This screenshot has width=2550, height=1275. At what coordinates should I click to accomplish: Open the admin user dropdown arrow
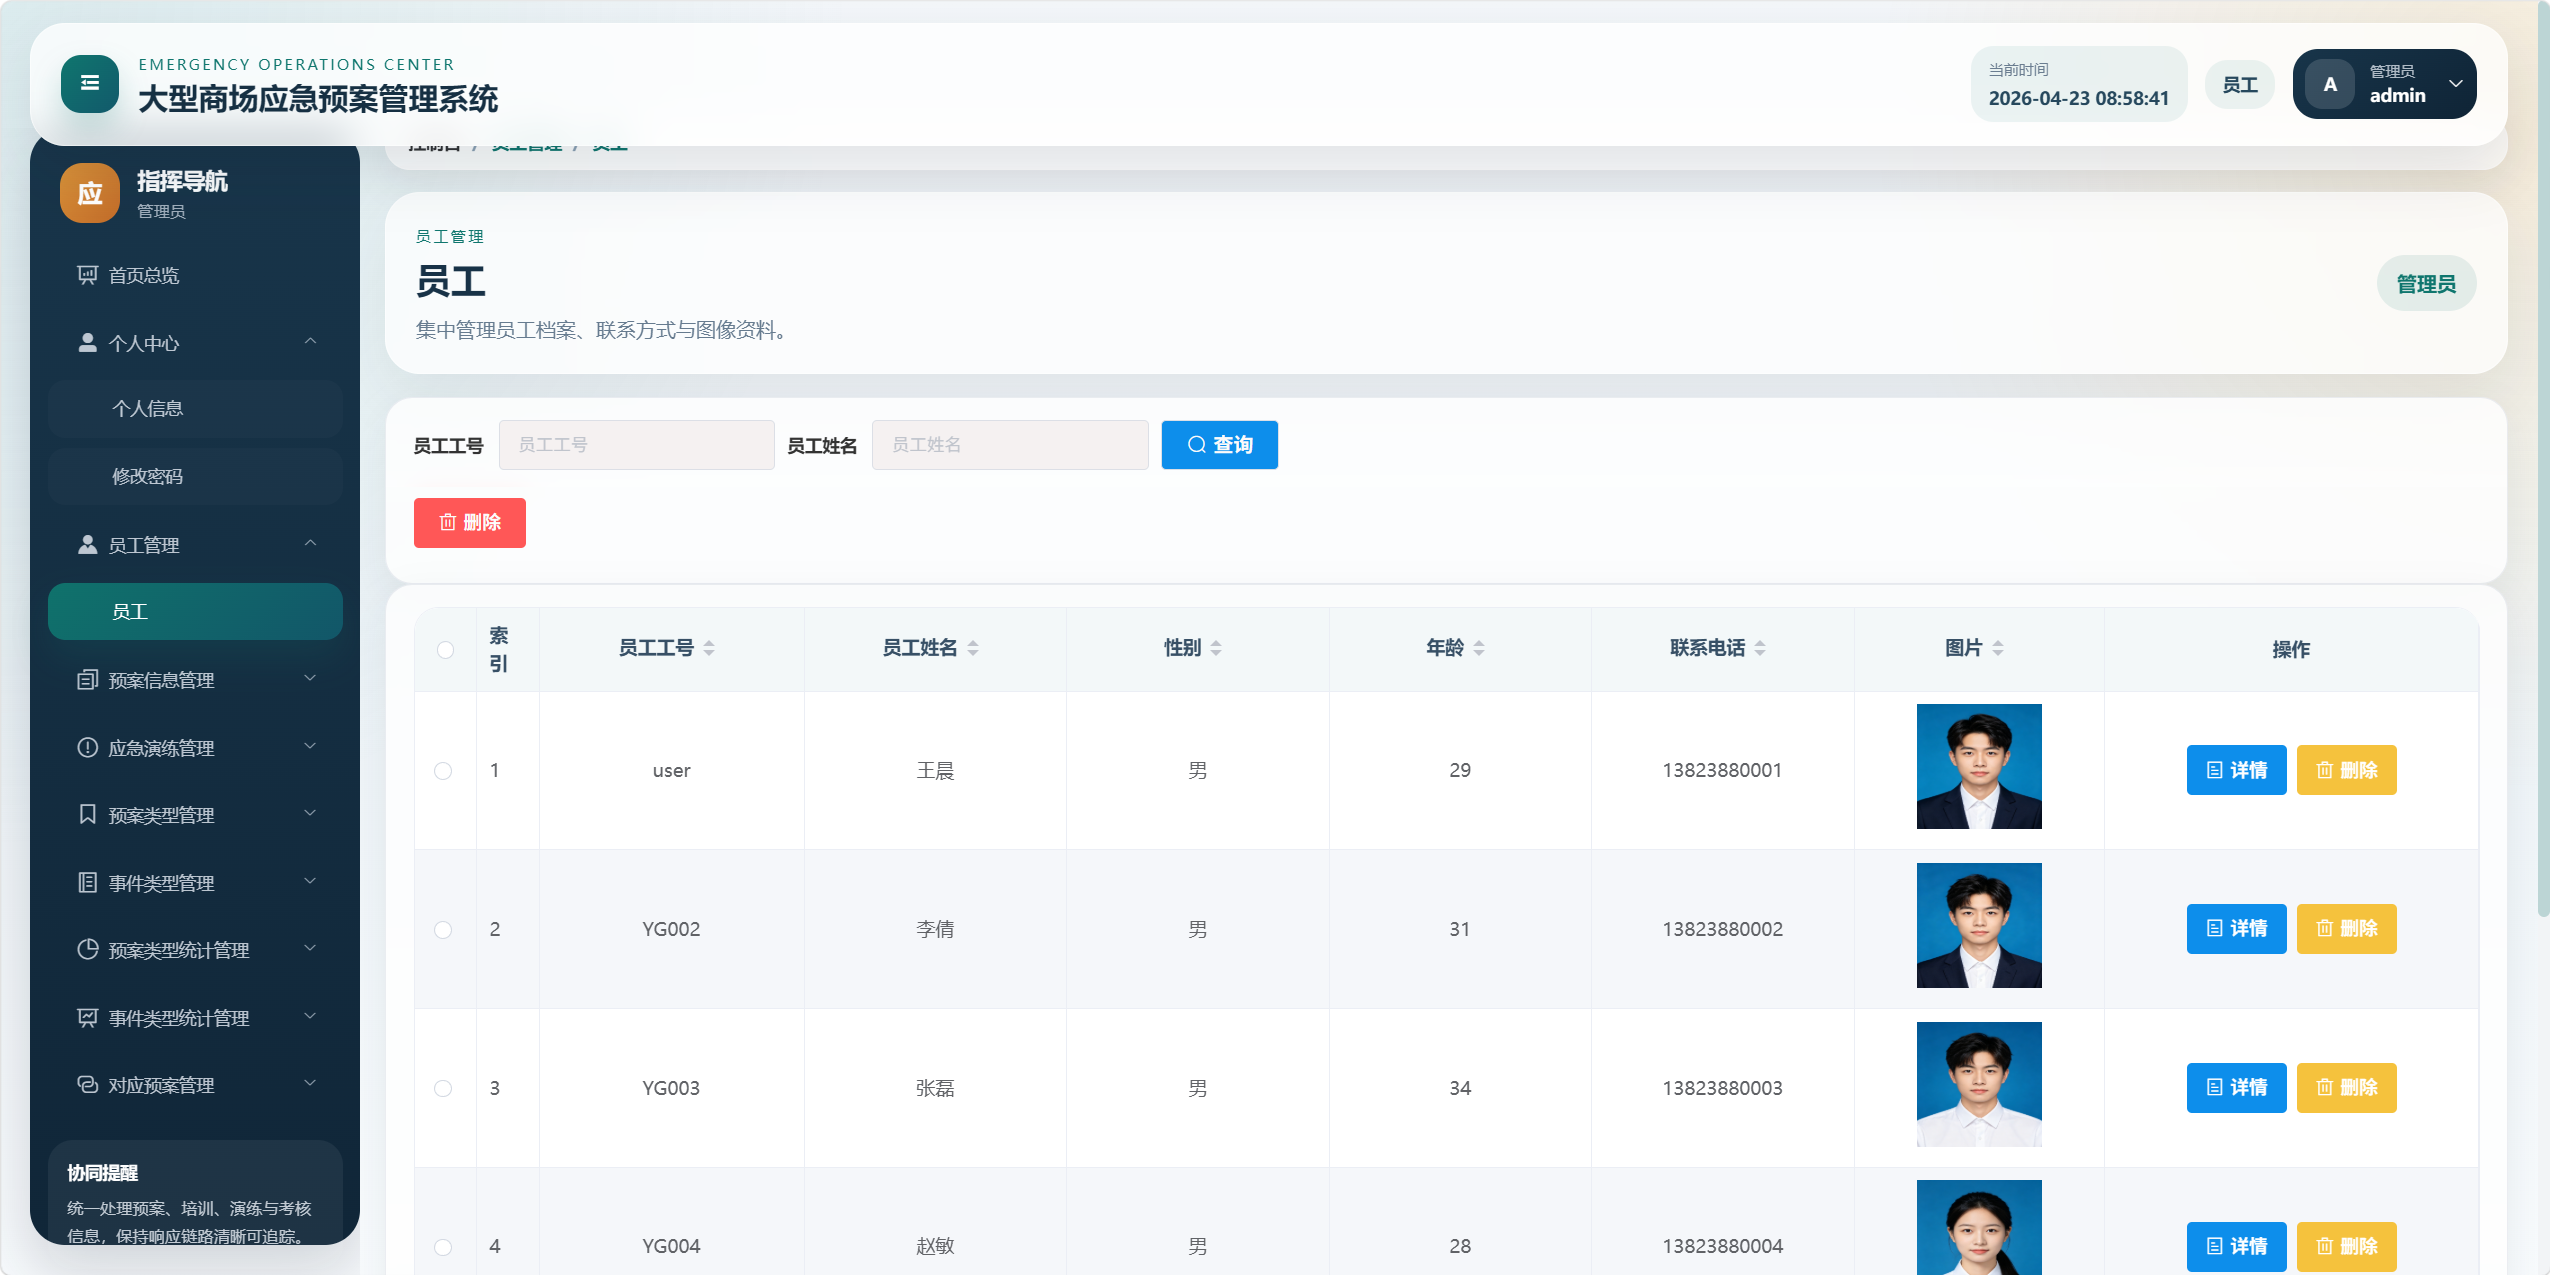click(x=2455, y=84)
